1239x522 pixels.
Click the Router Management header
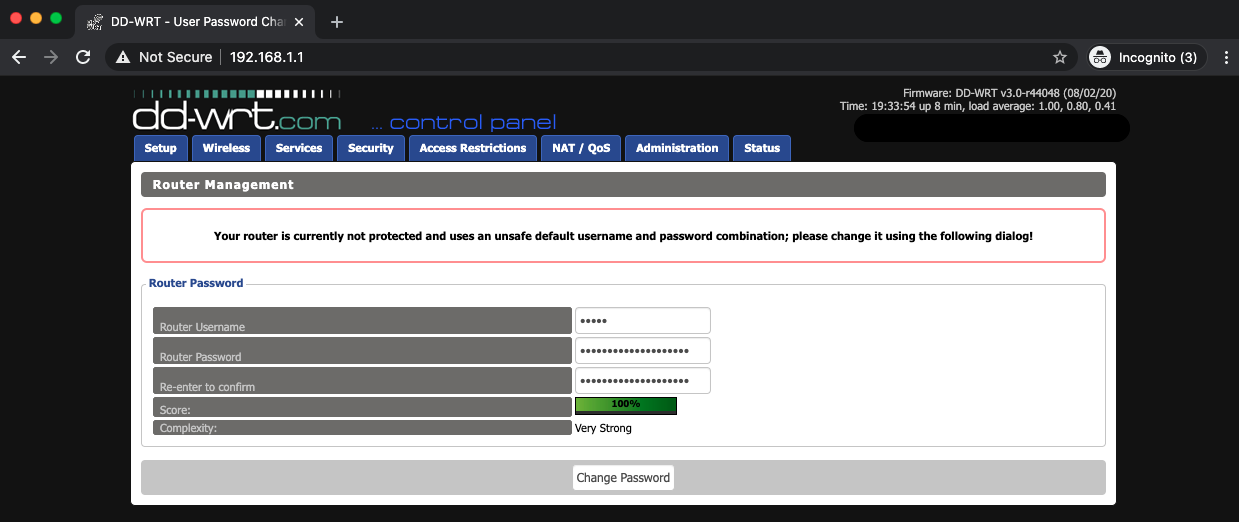(x=623, y=184)
